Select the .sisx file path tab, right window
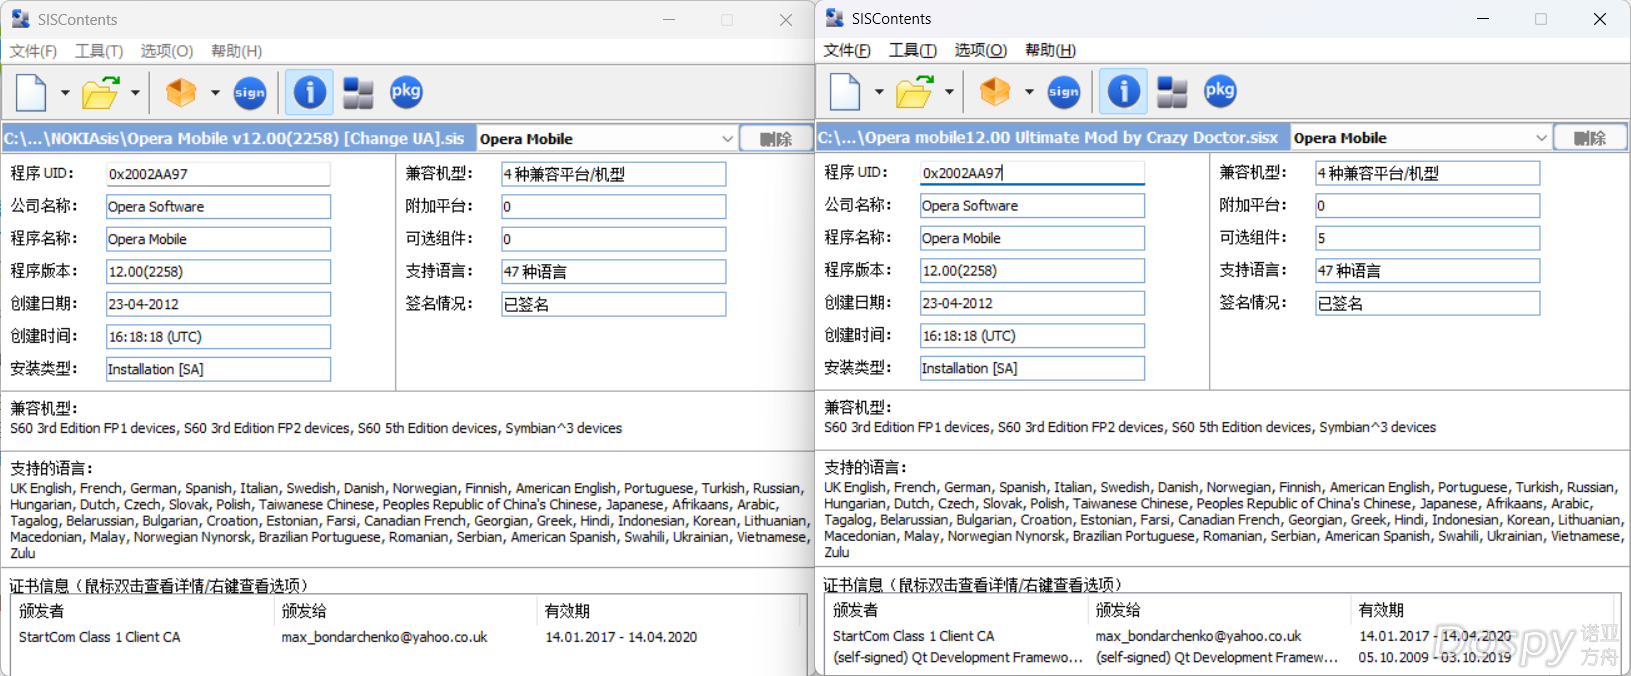 [x=1052, y=138]
